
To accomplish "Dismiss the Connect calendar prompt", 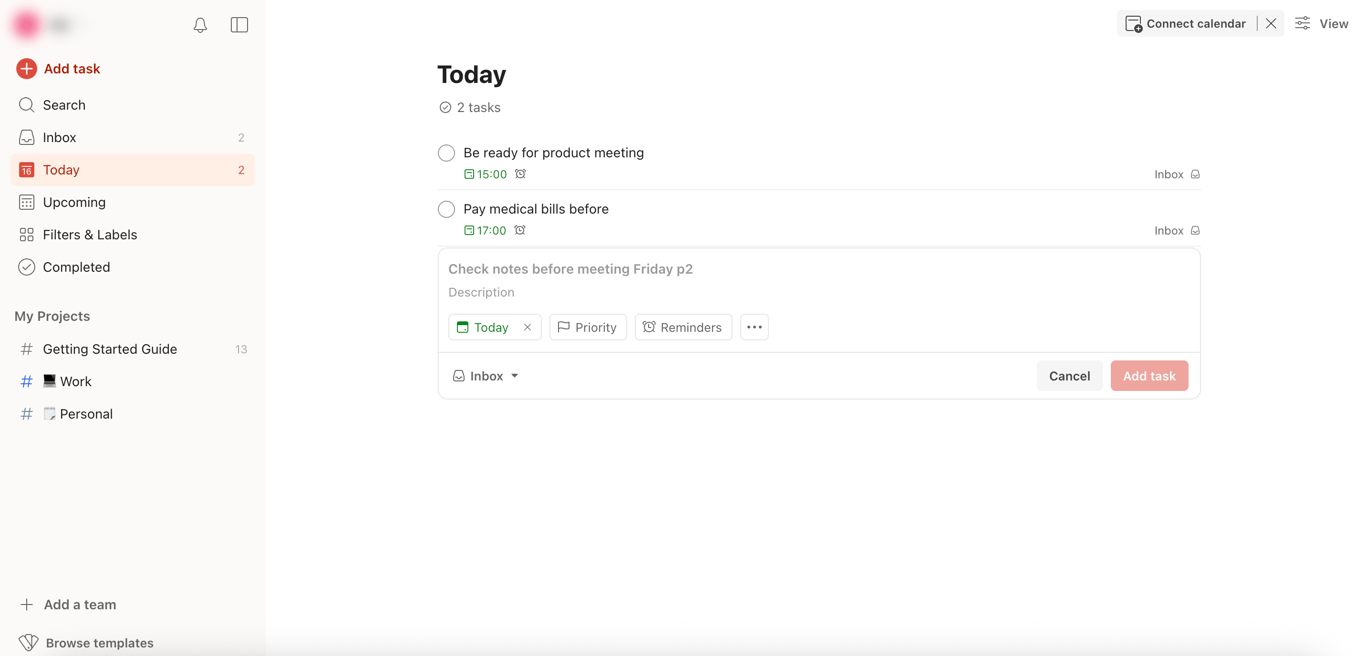I will pyautogui.click(x=1271, y=23).
